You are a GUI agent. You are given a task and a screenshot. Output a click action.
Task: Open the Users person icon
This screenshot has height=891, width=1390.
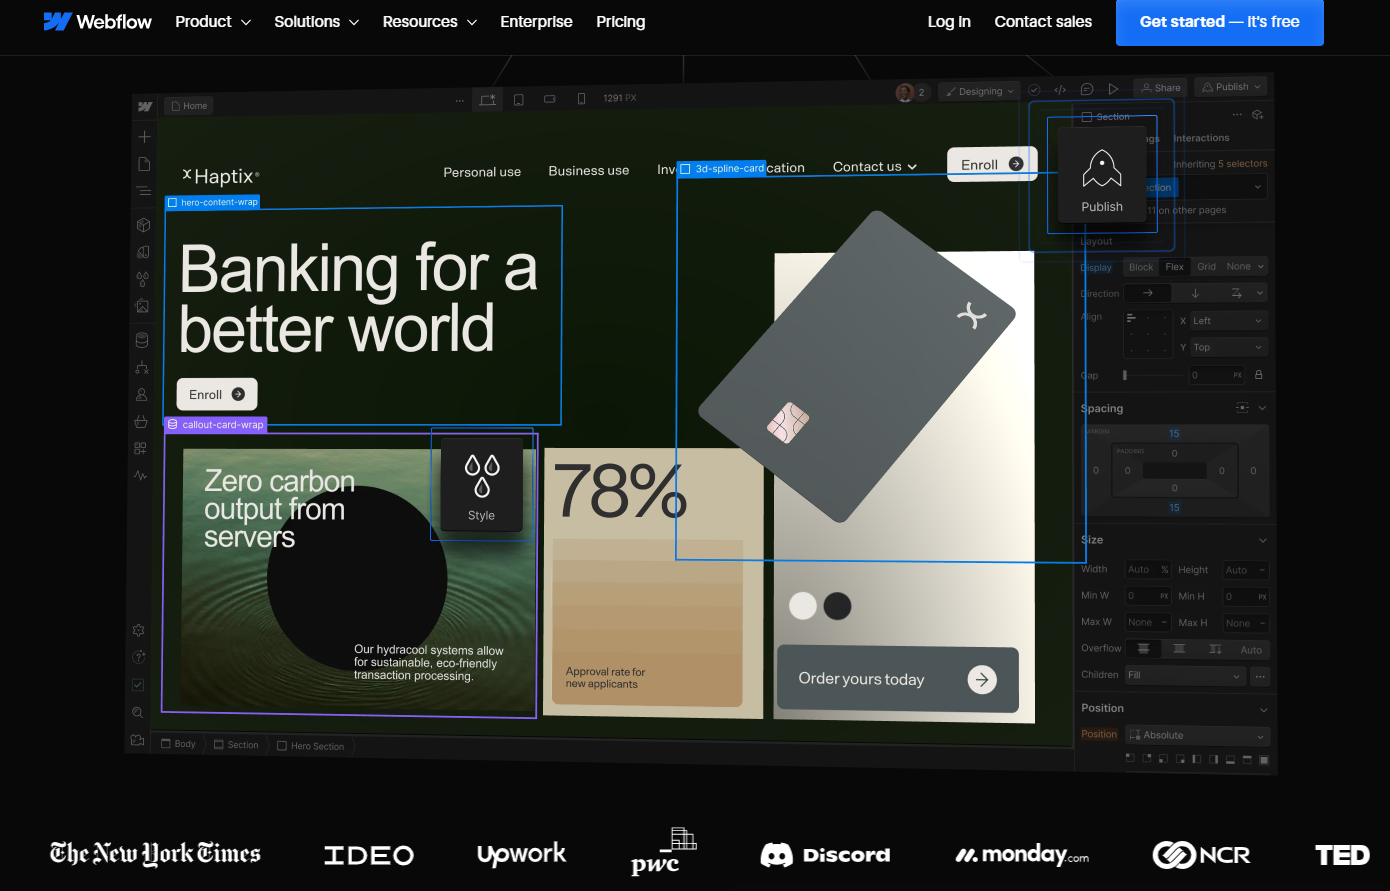(142, 394)
